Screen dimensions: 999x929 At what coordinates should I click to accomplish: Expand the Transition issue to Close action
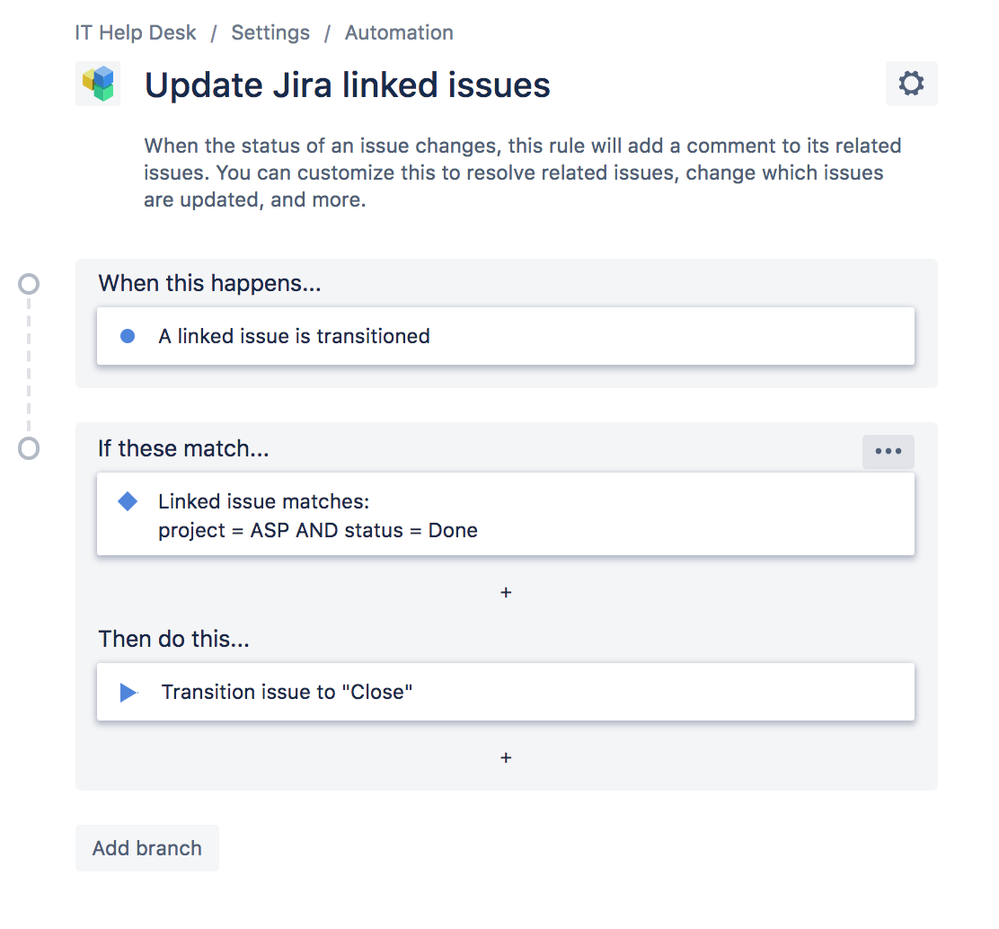505,691
